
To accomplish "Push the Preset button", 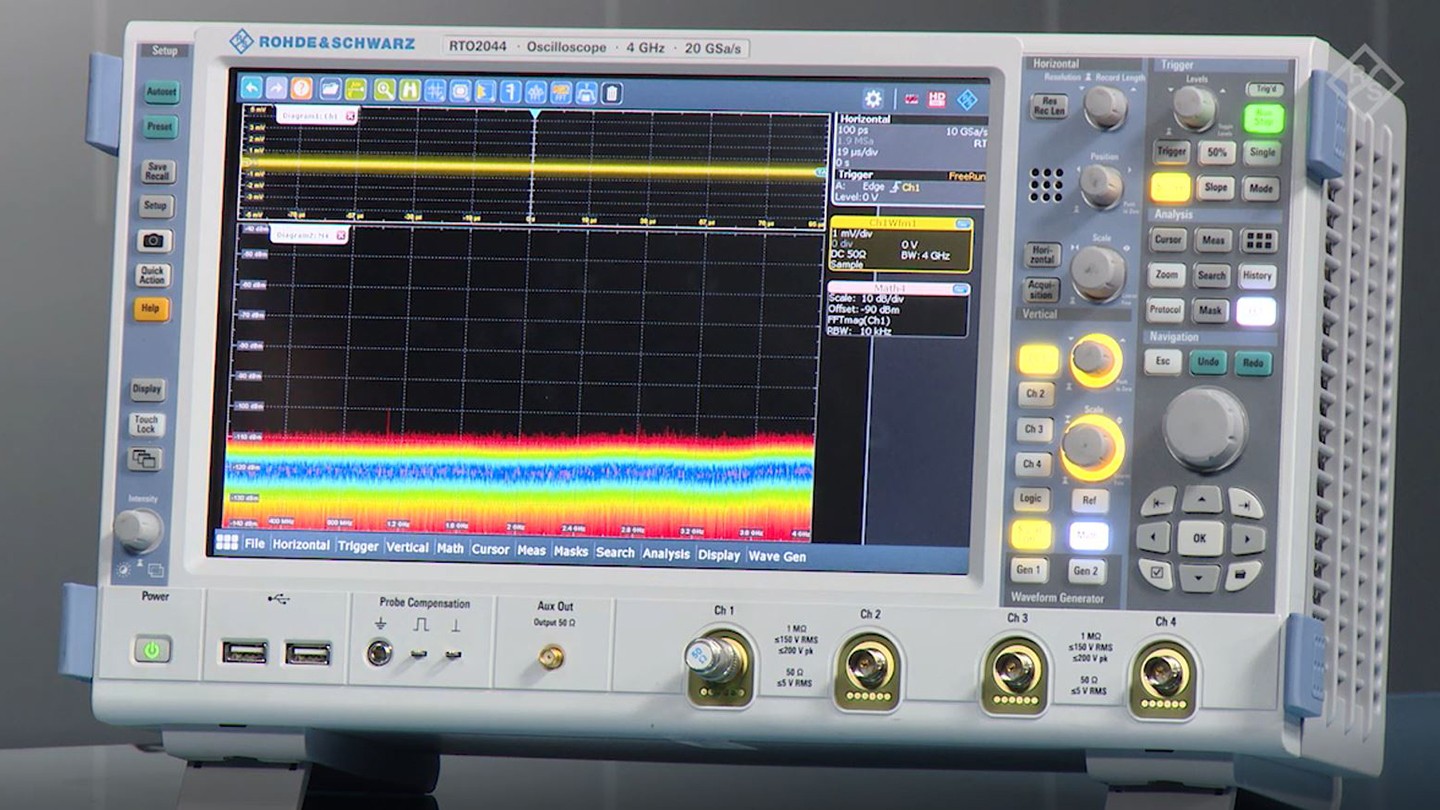I will 159,127.
